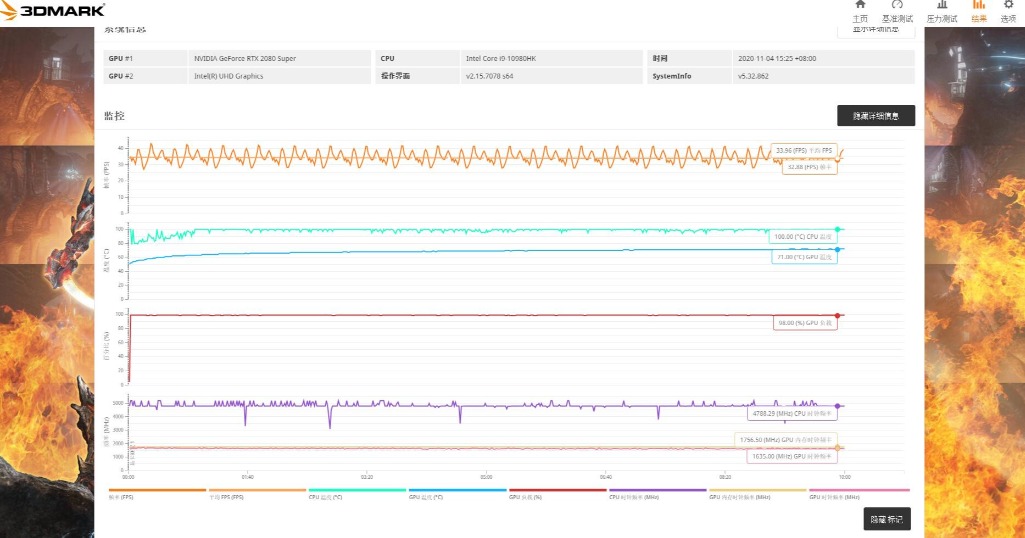Viewport: 1025px width, 538px height.
Task: Open the 选项 options gear icon
Action: 1008,11
